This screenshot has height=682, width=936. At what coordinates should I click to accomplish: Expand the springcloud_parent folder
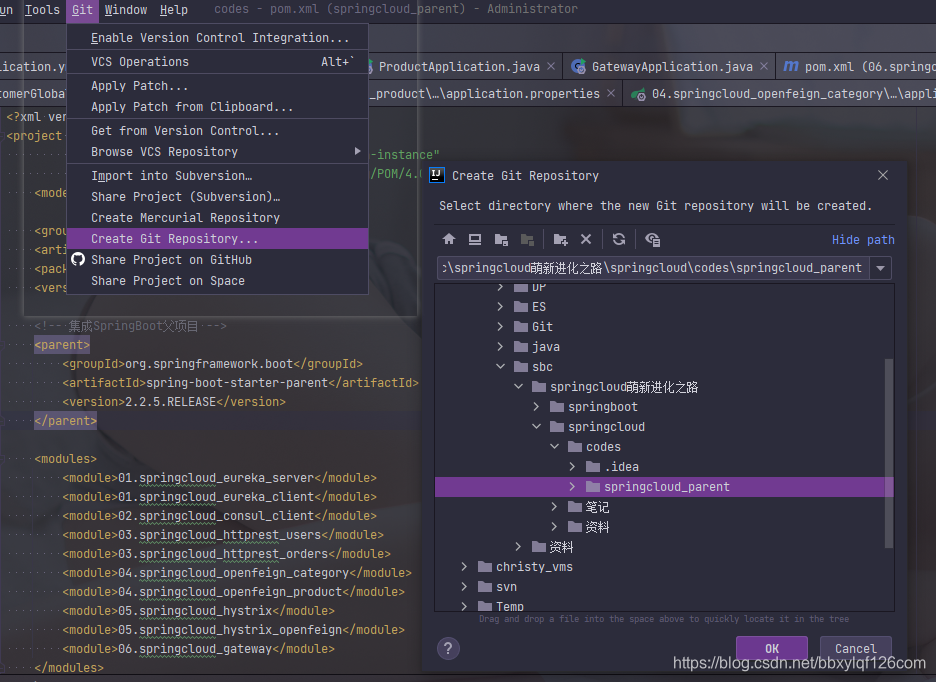572,487
